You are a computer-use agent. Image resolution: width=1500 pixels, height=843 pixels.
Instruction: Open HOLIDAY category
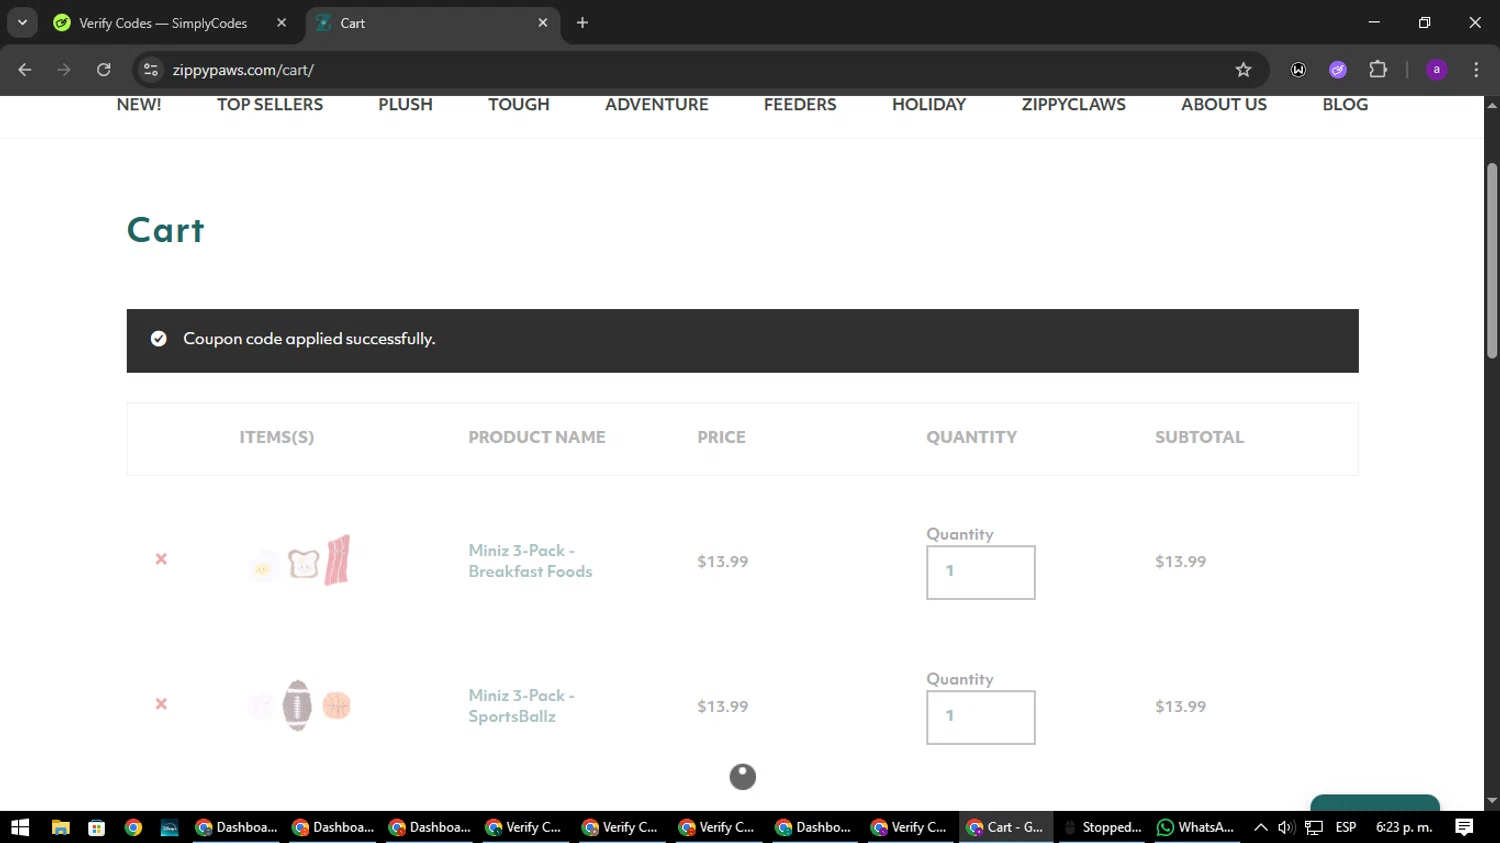[x=929, y=105]
